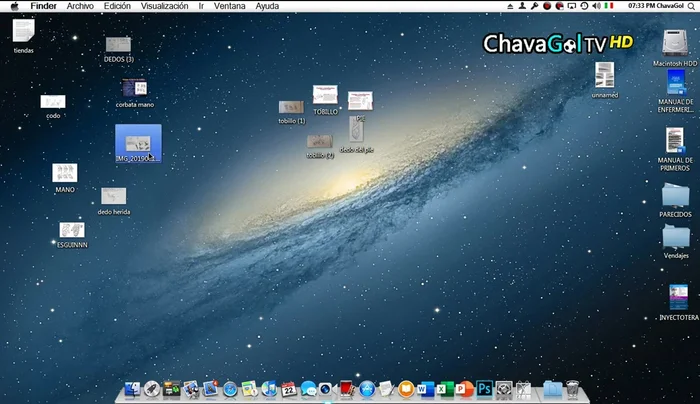Screen dimensions: 700x404
Task: Open Time Machine menu bar icon
Action: pos(584,6)
